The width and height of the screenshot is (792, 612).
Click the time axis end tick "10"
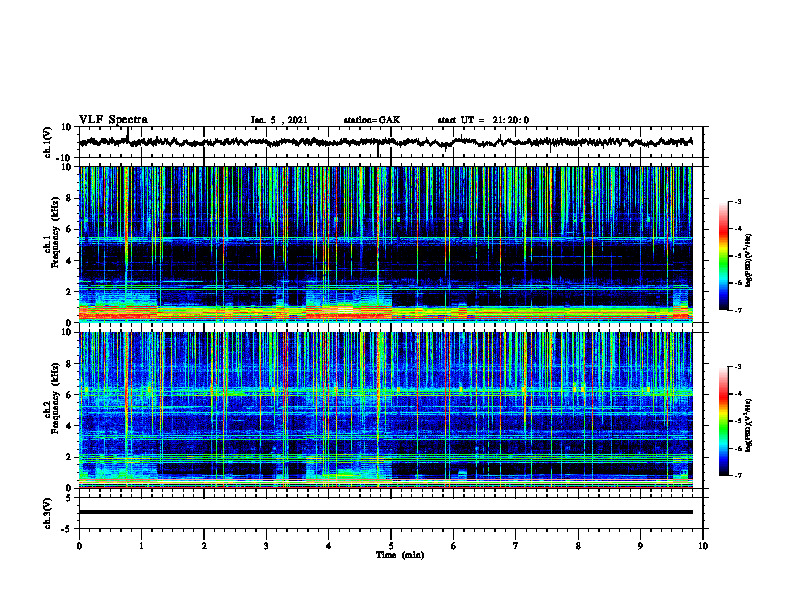[703, 546]
